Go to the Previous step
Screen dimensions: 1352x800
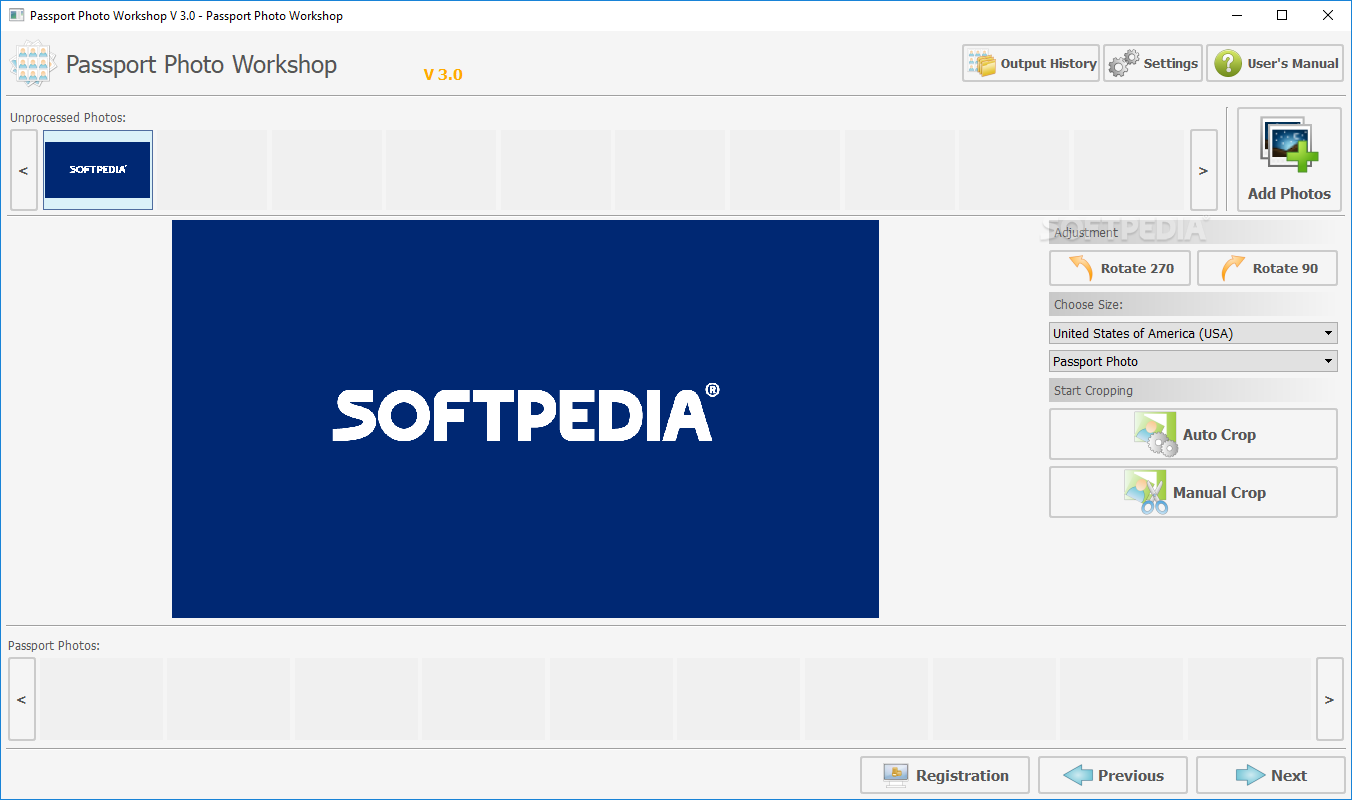1113,775
